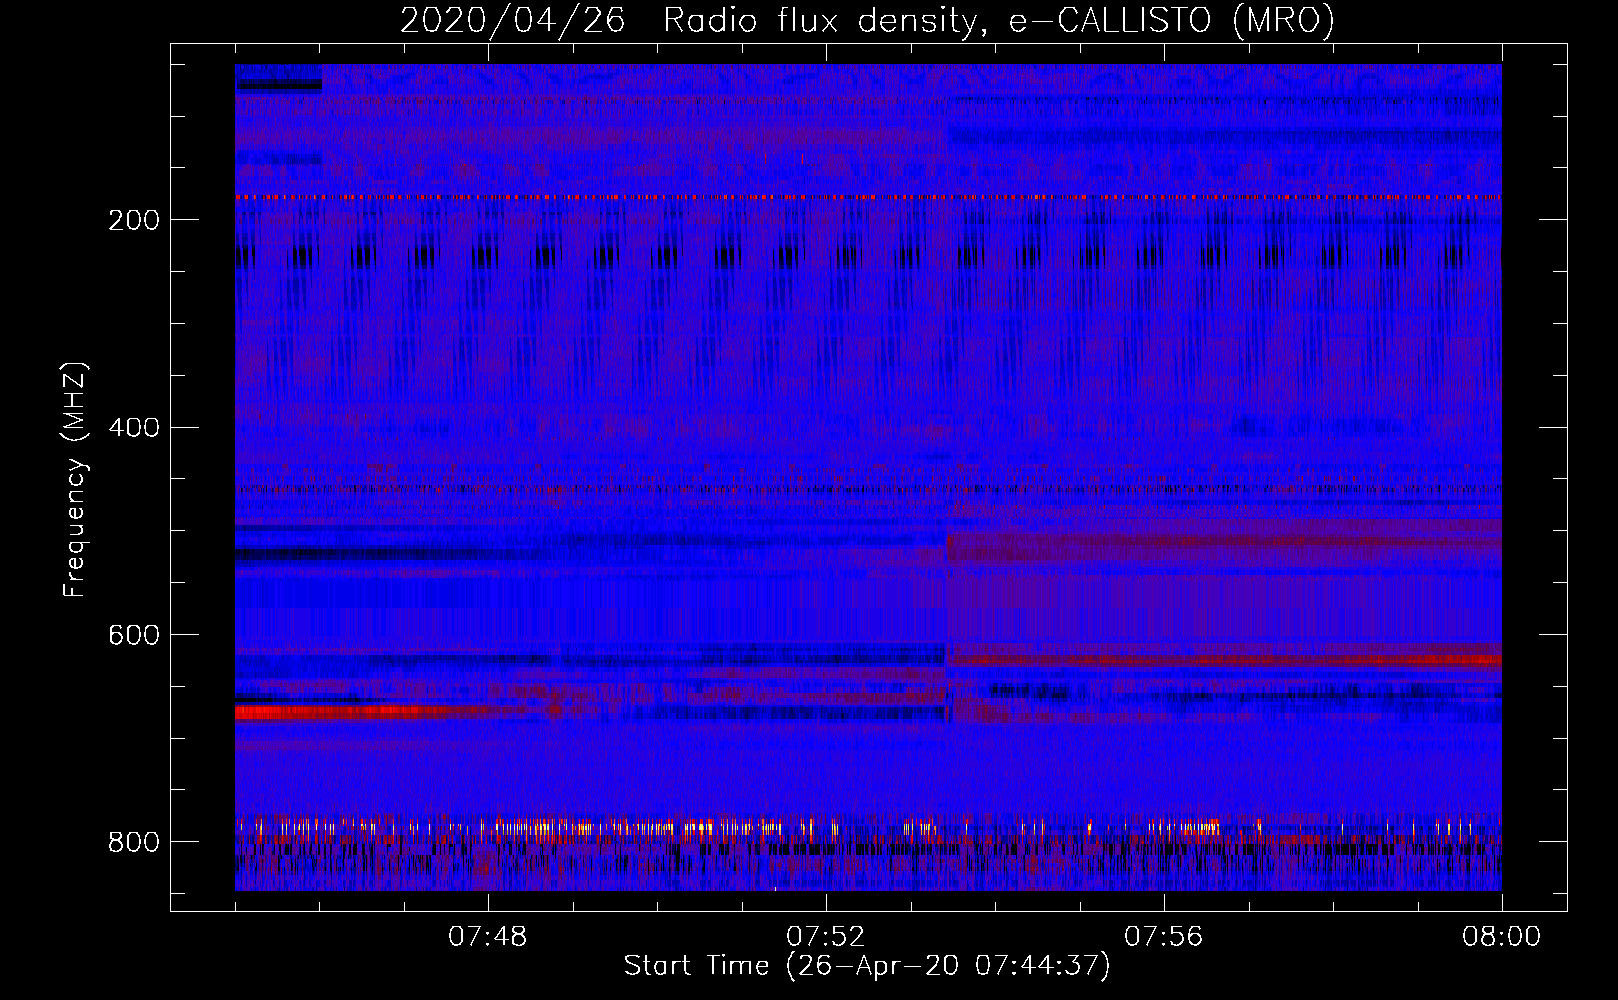Viewport: 1618px width, 1000px height.
Task: Click the '07:48' time tick label
Action: (488, 937)
